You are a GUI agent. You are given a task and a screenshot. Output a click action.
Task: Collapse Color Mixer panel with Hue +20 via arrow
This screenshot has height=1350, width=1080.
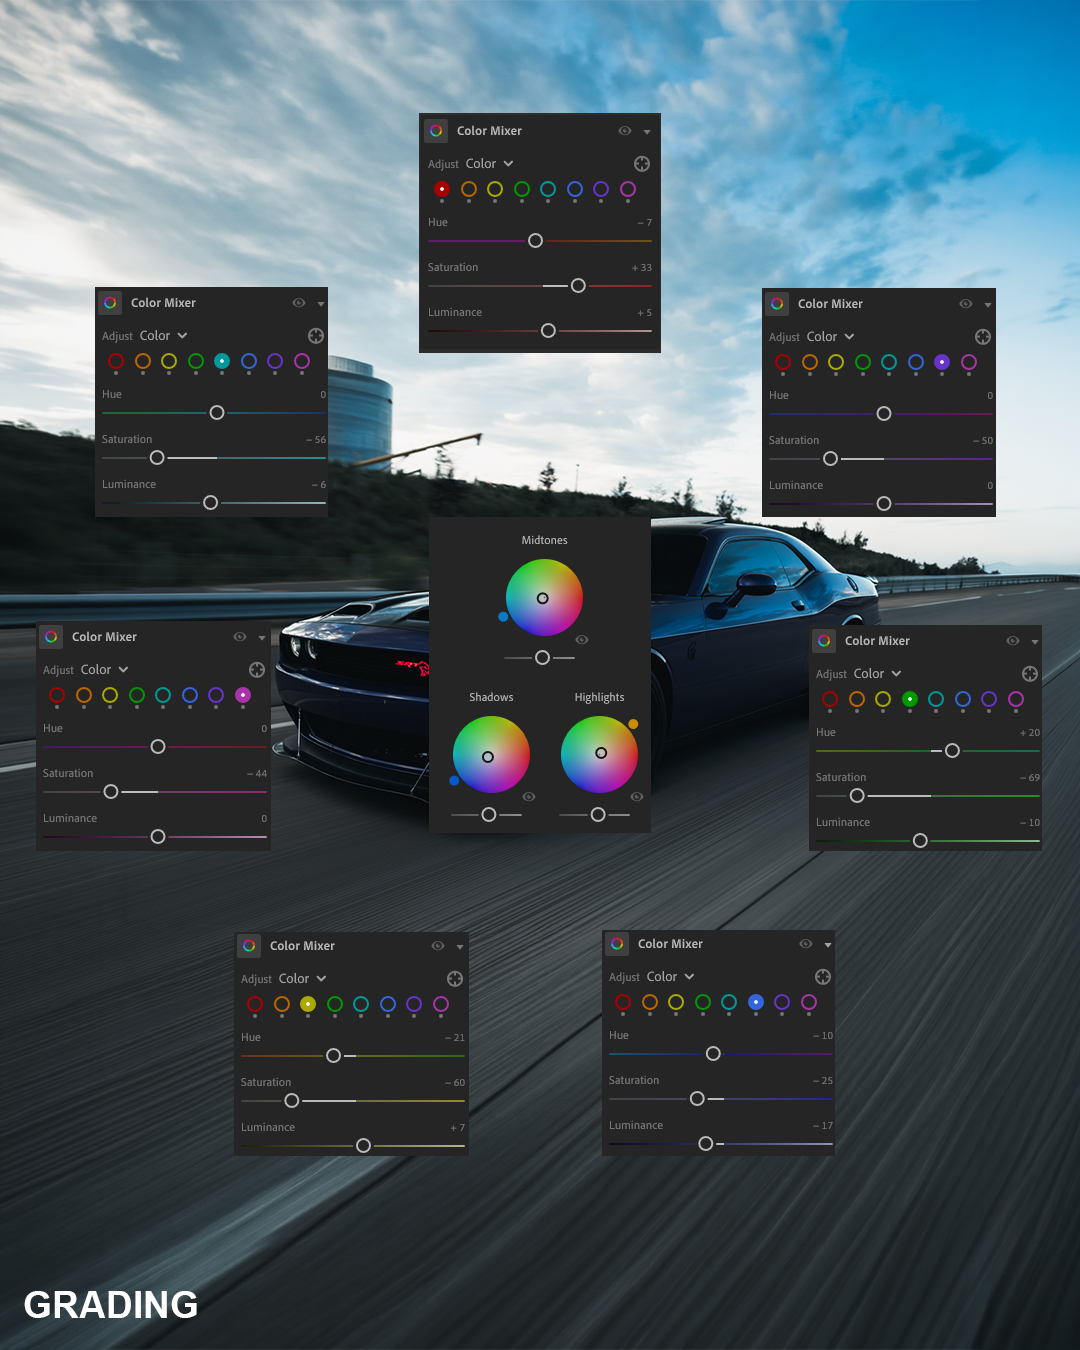1035,642
